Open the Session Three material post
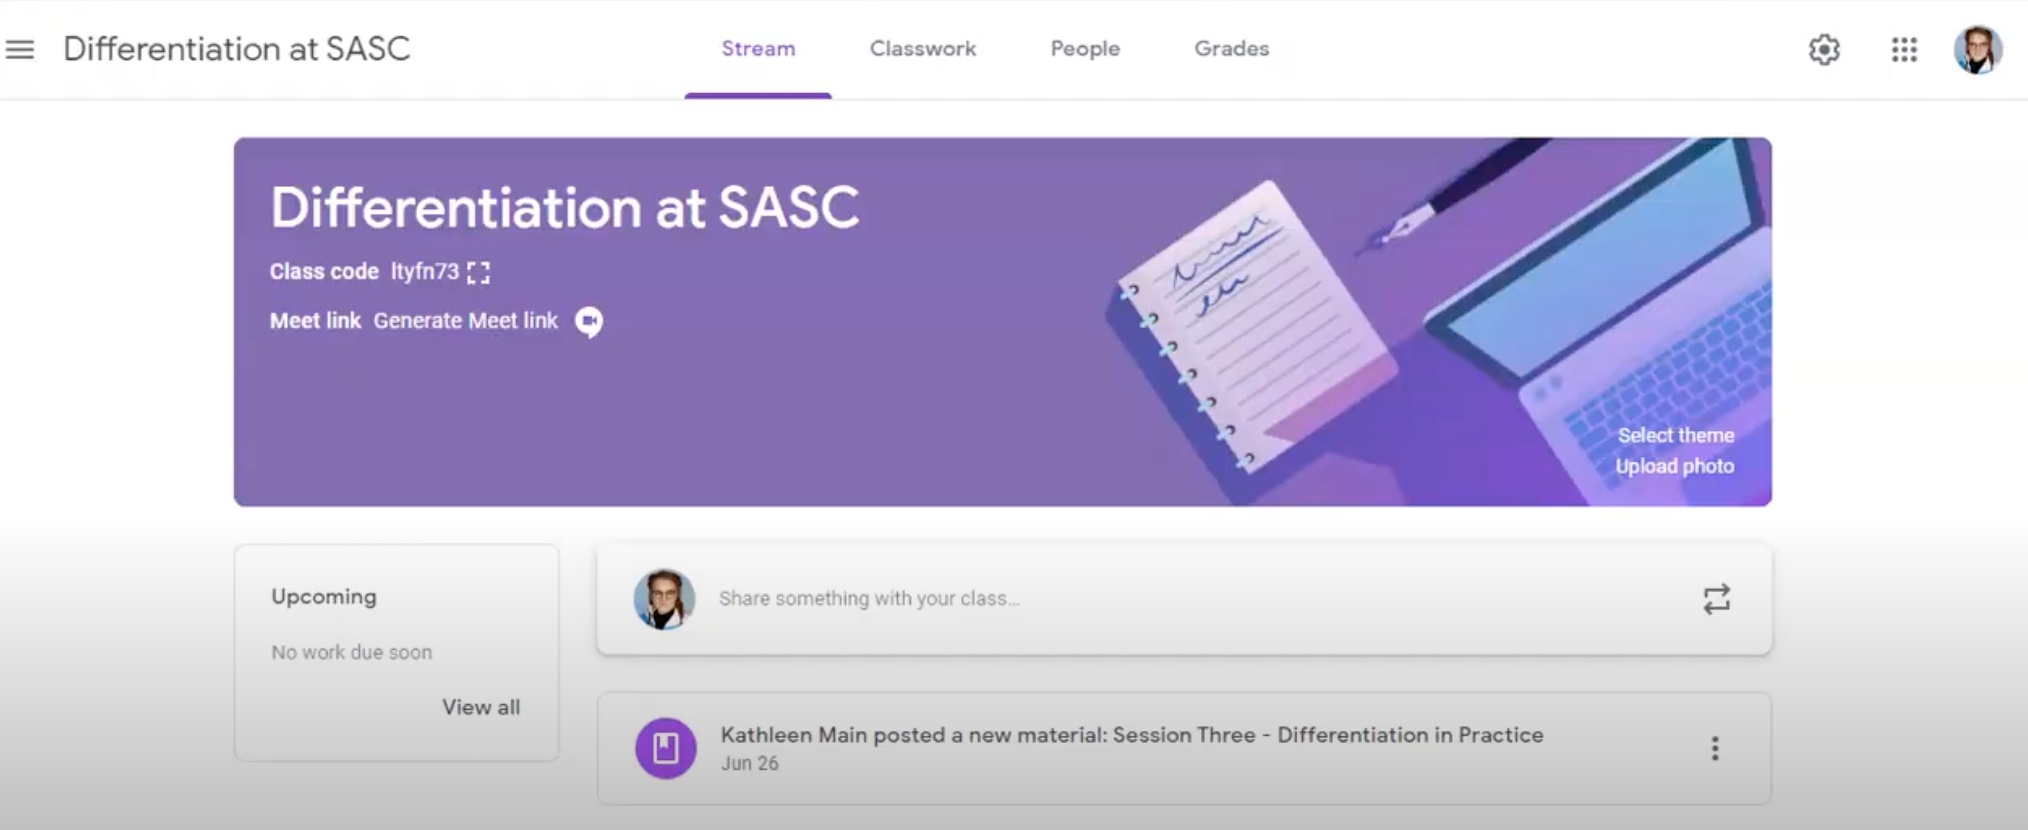The image size is (2028, 830). point(1131,736)
